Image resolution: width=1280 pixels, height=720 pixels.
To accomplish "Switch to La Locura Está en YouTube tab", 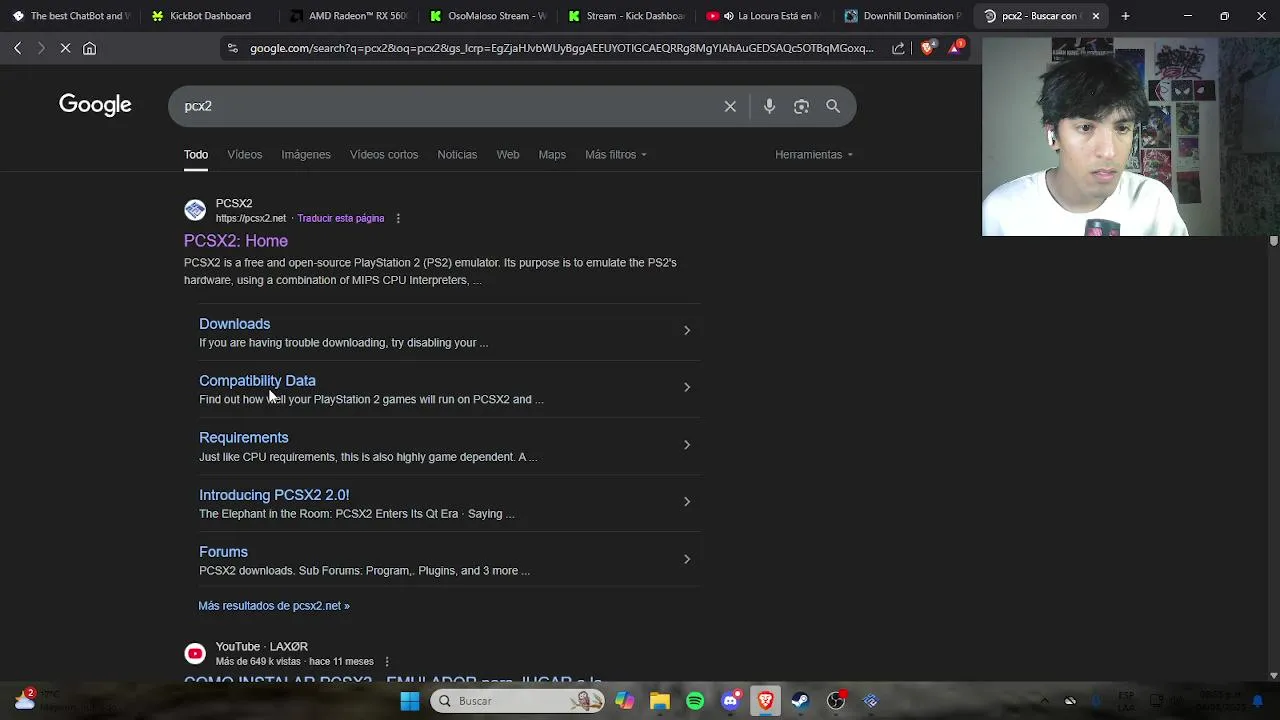I will point(762,16).
